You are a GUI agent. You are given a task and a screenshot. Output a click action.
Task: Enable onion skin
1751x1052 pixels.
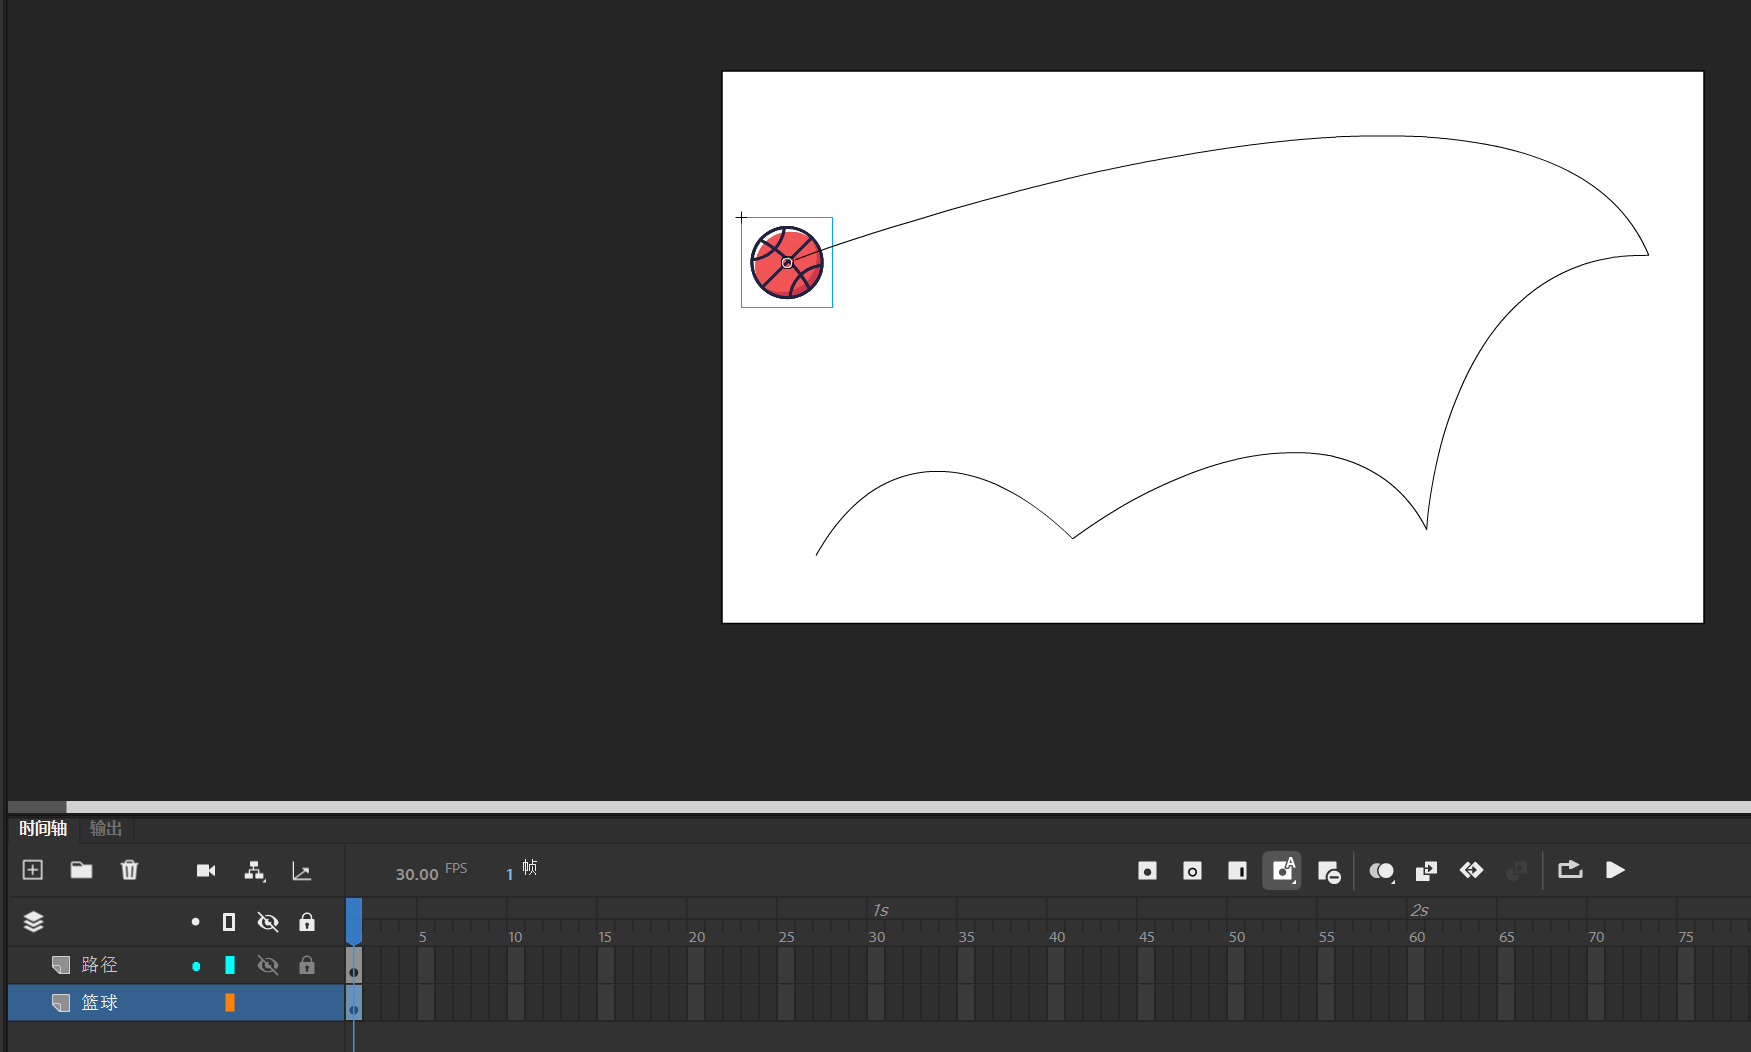pos(1382,871)
